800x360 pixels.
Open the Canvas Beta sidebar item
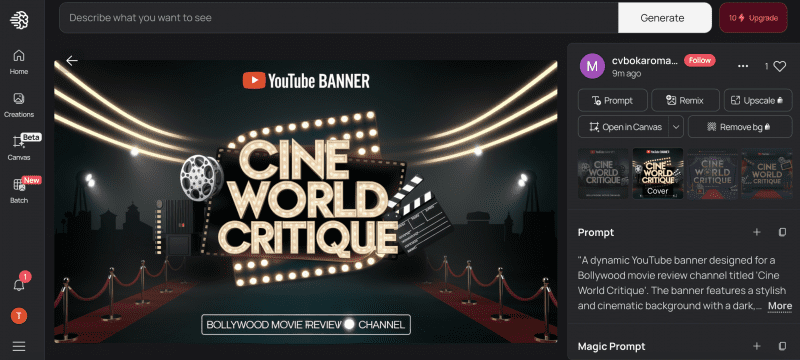point(19,147)
